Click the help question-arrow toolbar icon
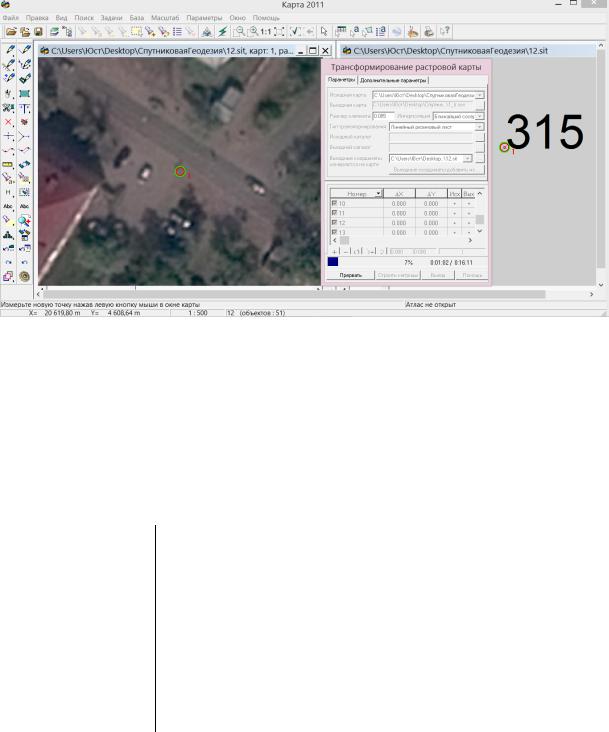This screenshot has height=732, width=609. (x=445, y=32)
